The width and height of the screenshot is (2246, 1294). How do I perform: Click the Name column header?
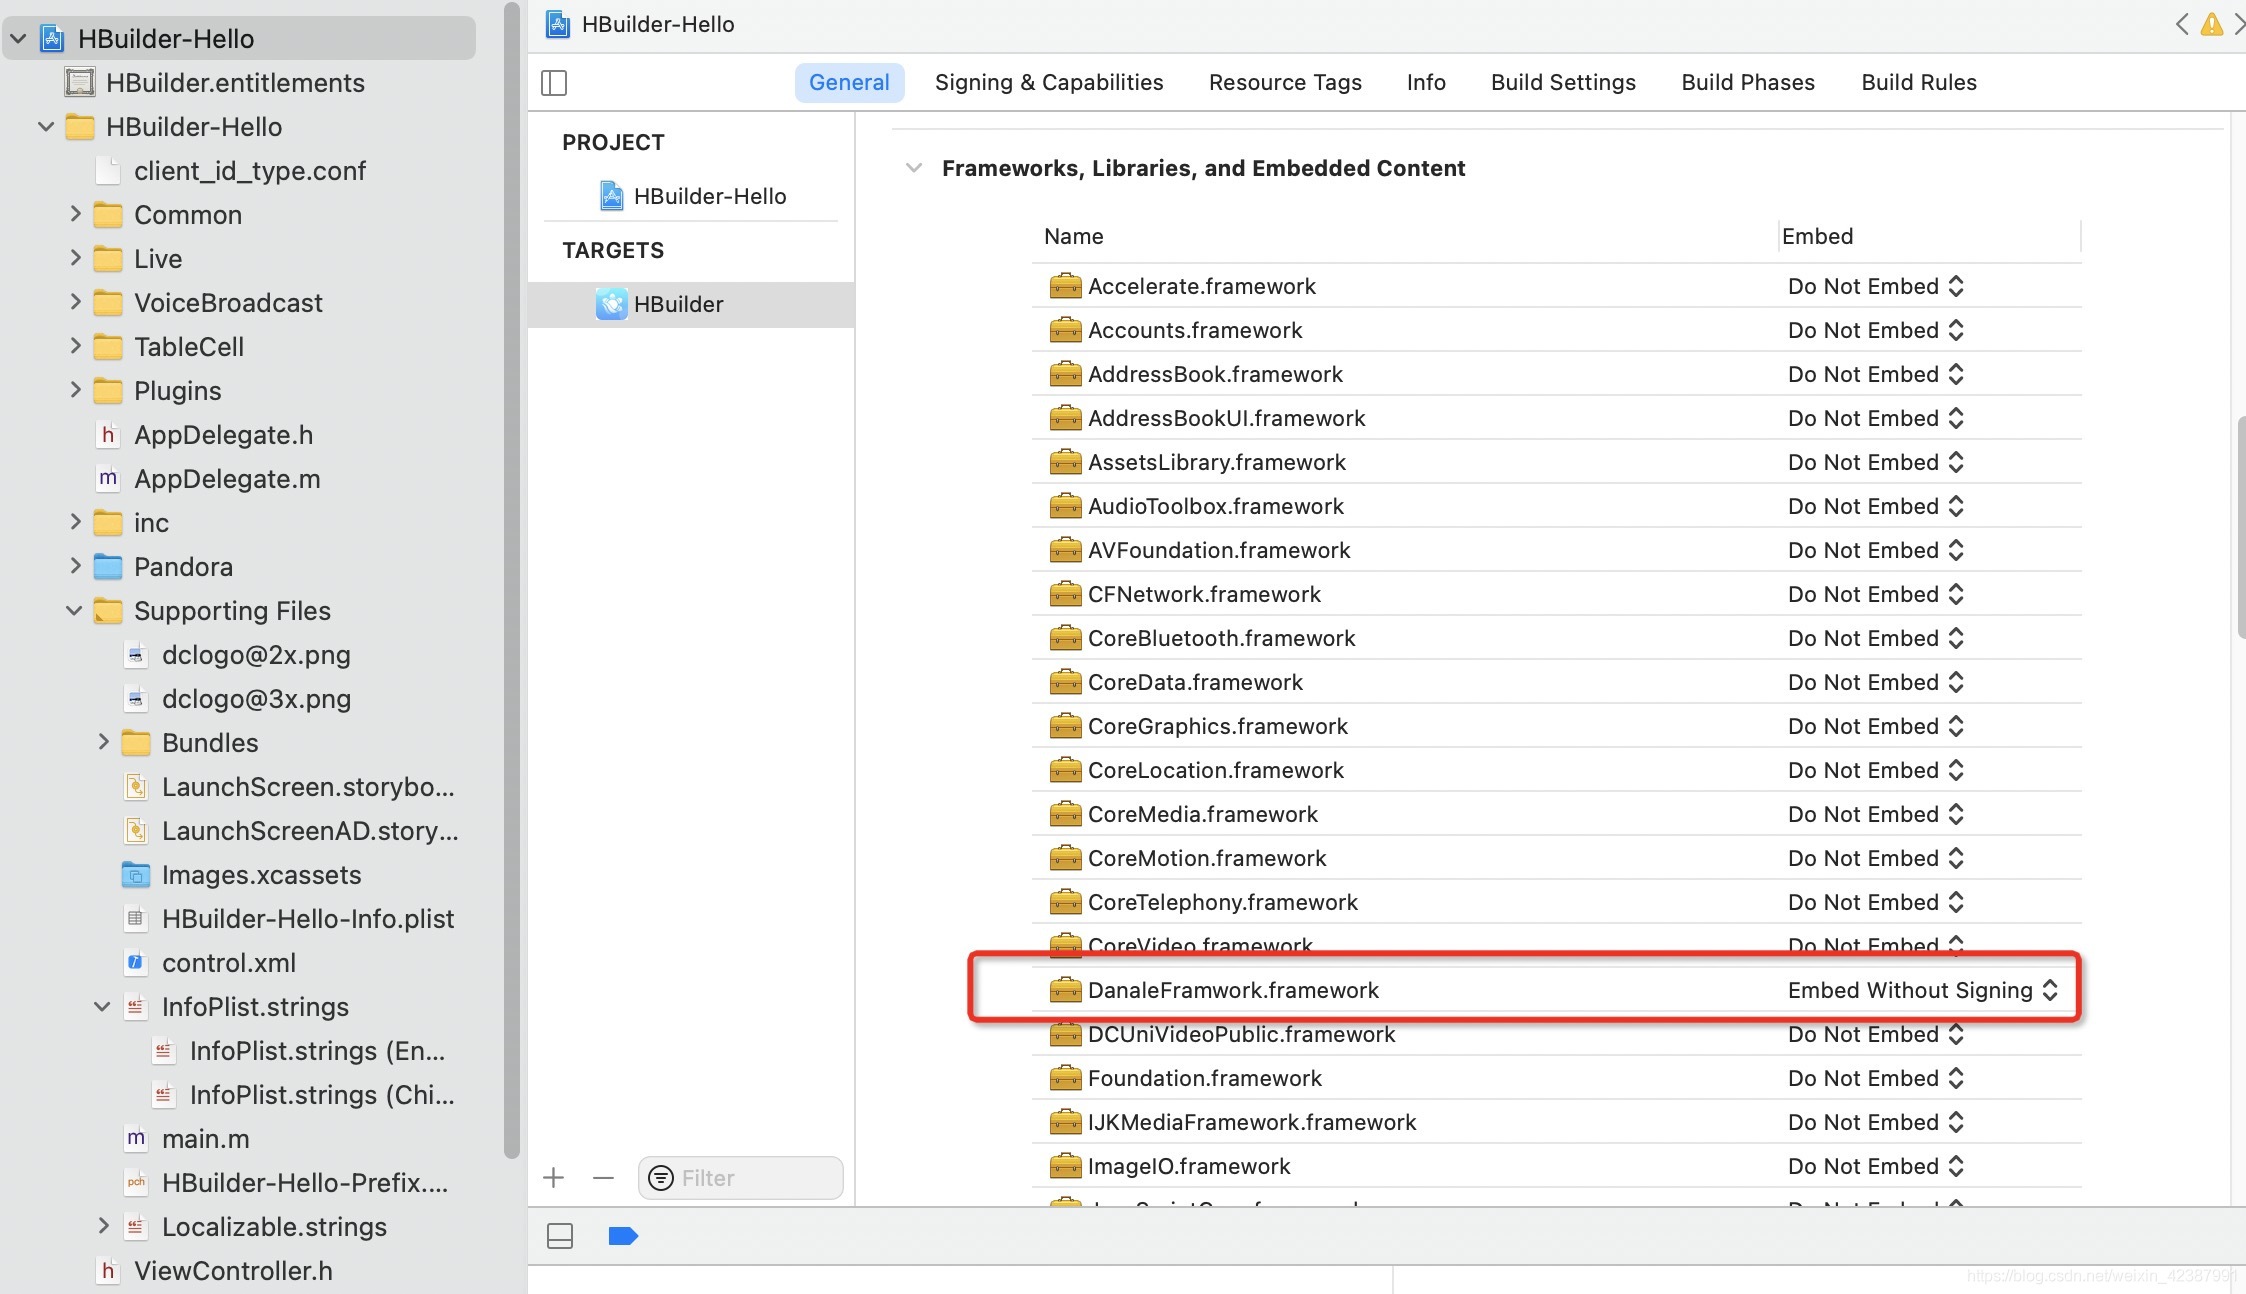click(1073, 236)
